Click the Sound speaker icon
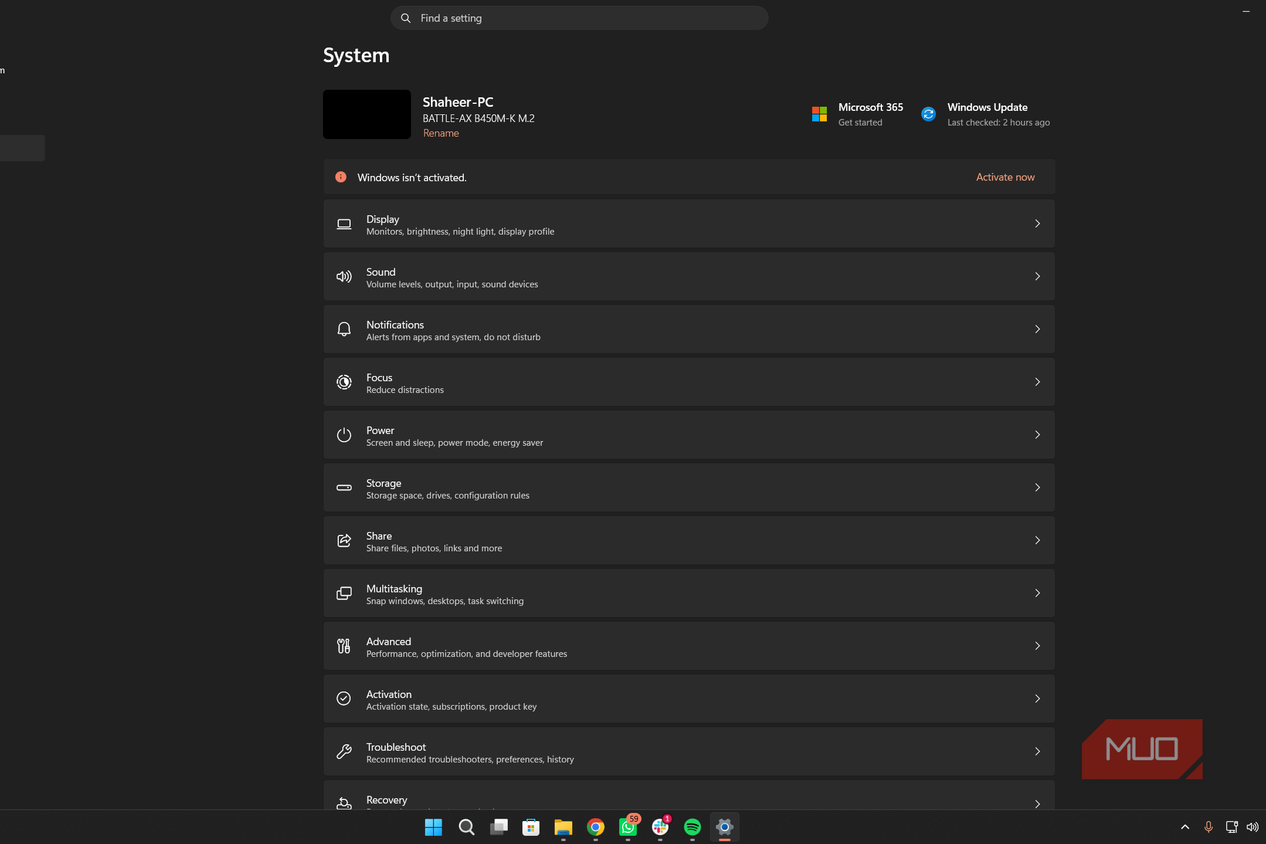This screenshot has height=844, width=1266. [344, 277]
